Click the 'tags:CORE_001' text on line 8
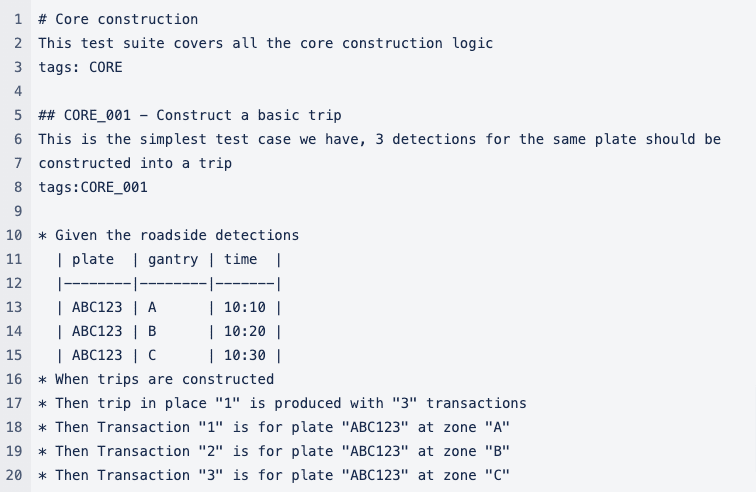The width and height of the screenshot is (756, 492). (93, 187)
